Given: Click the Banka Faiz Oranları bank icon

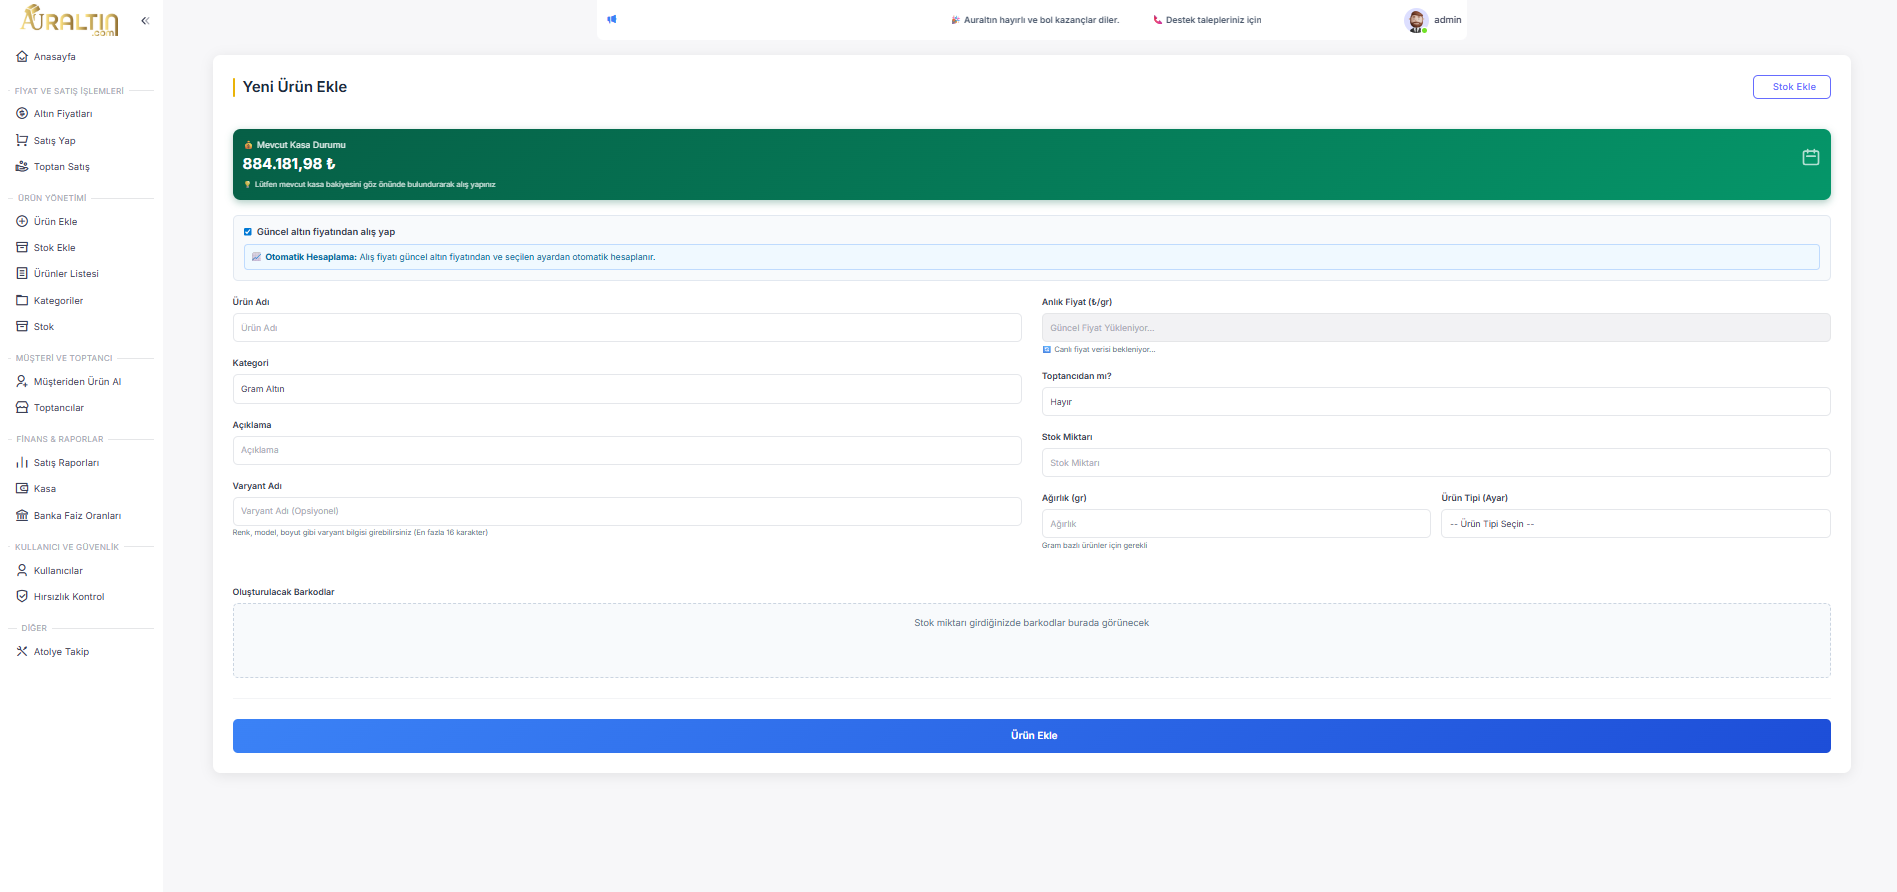Looking at the screenshot, I should click(22, 516).
